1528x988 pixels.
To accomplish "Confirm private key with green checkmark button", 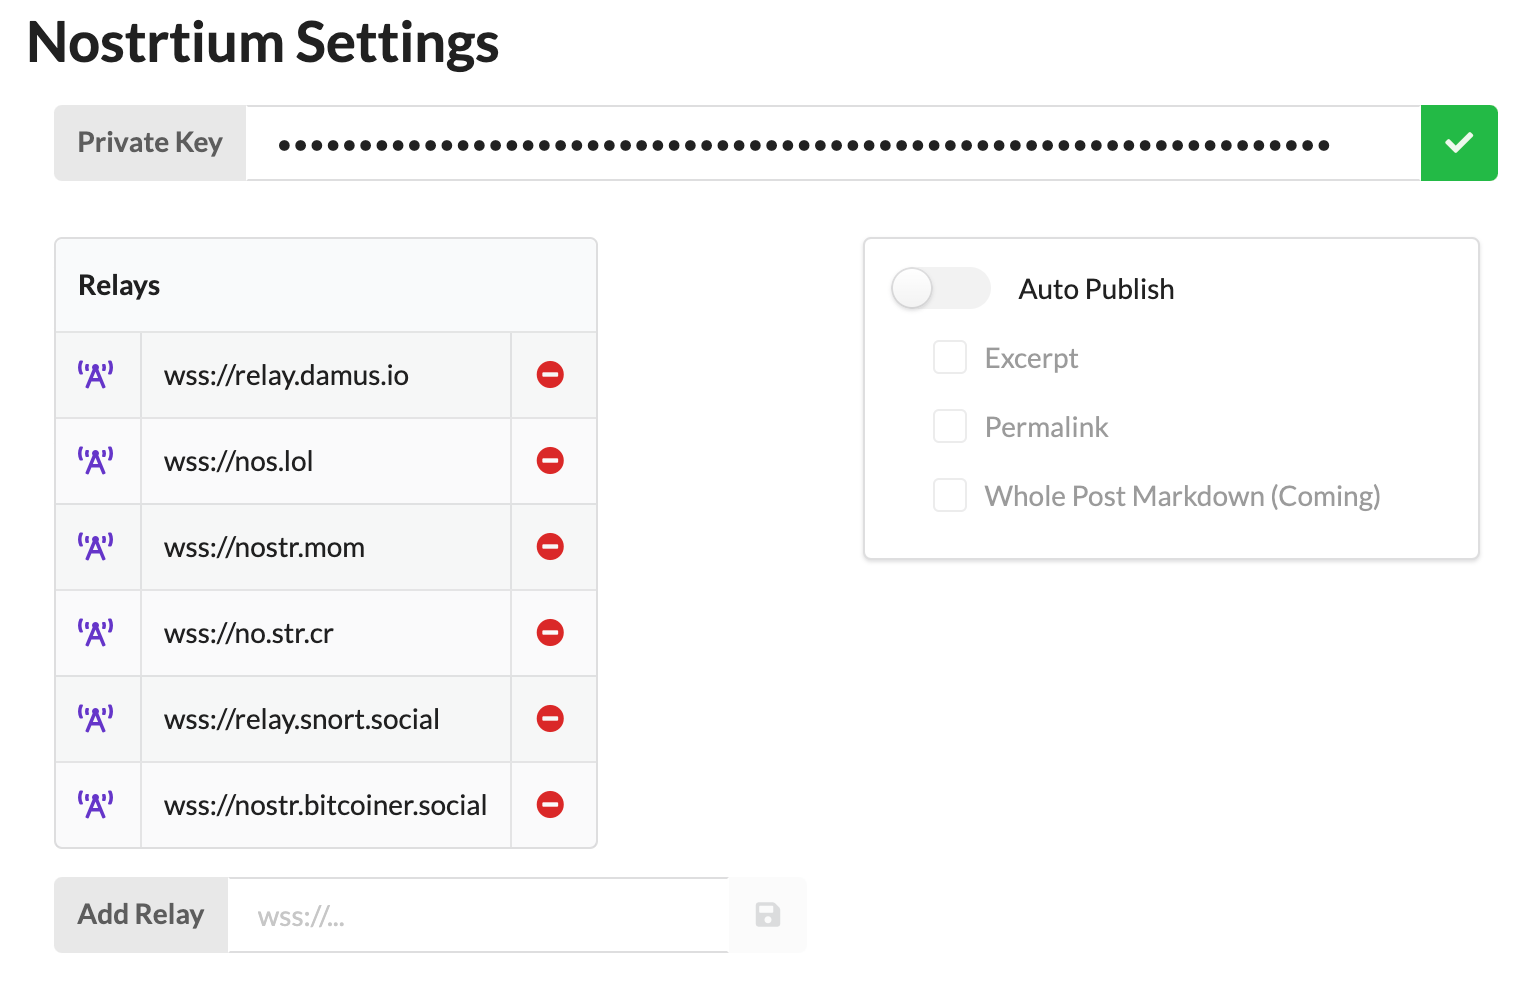I will coord(1459,143).
